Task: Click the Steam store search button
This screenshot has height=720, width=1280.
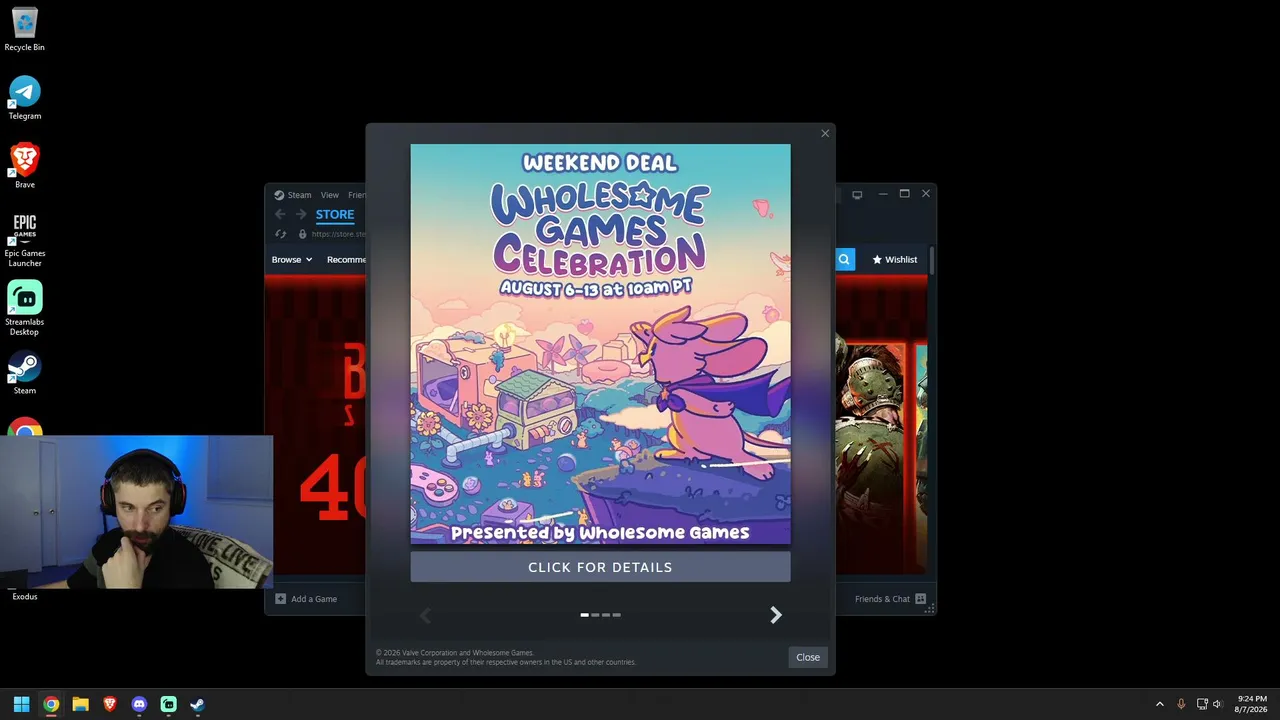Action: 844,260
